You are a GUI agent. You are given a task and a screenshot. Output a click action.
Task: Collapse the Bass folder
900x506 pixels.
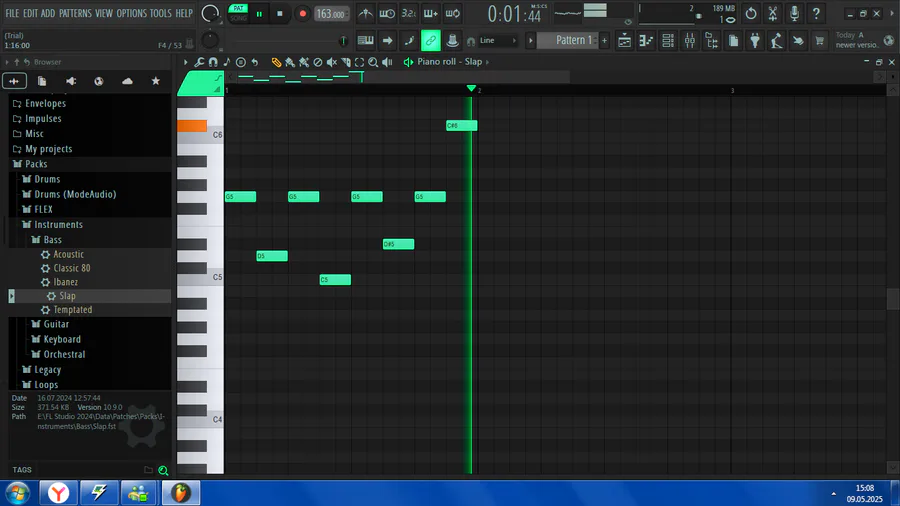[52, 240]
